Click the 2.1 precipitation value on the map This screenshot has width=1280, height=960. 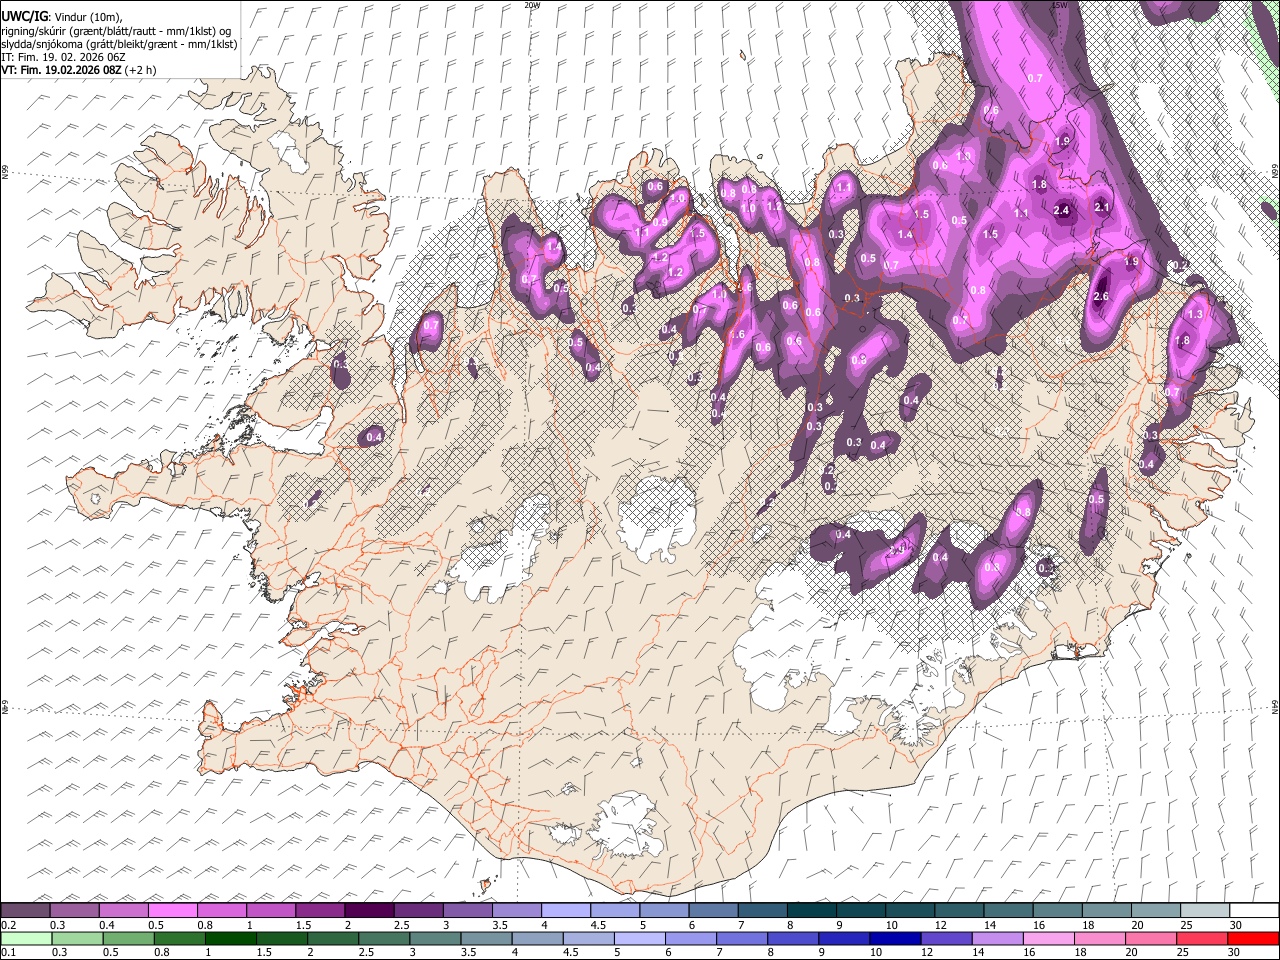point(1102,207)
